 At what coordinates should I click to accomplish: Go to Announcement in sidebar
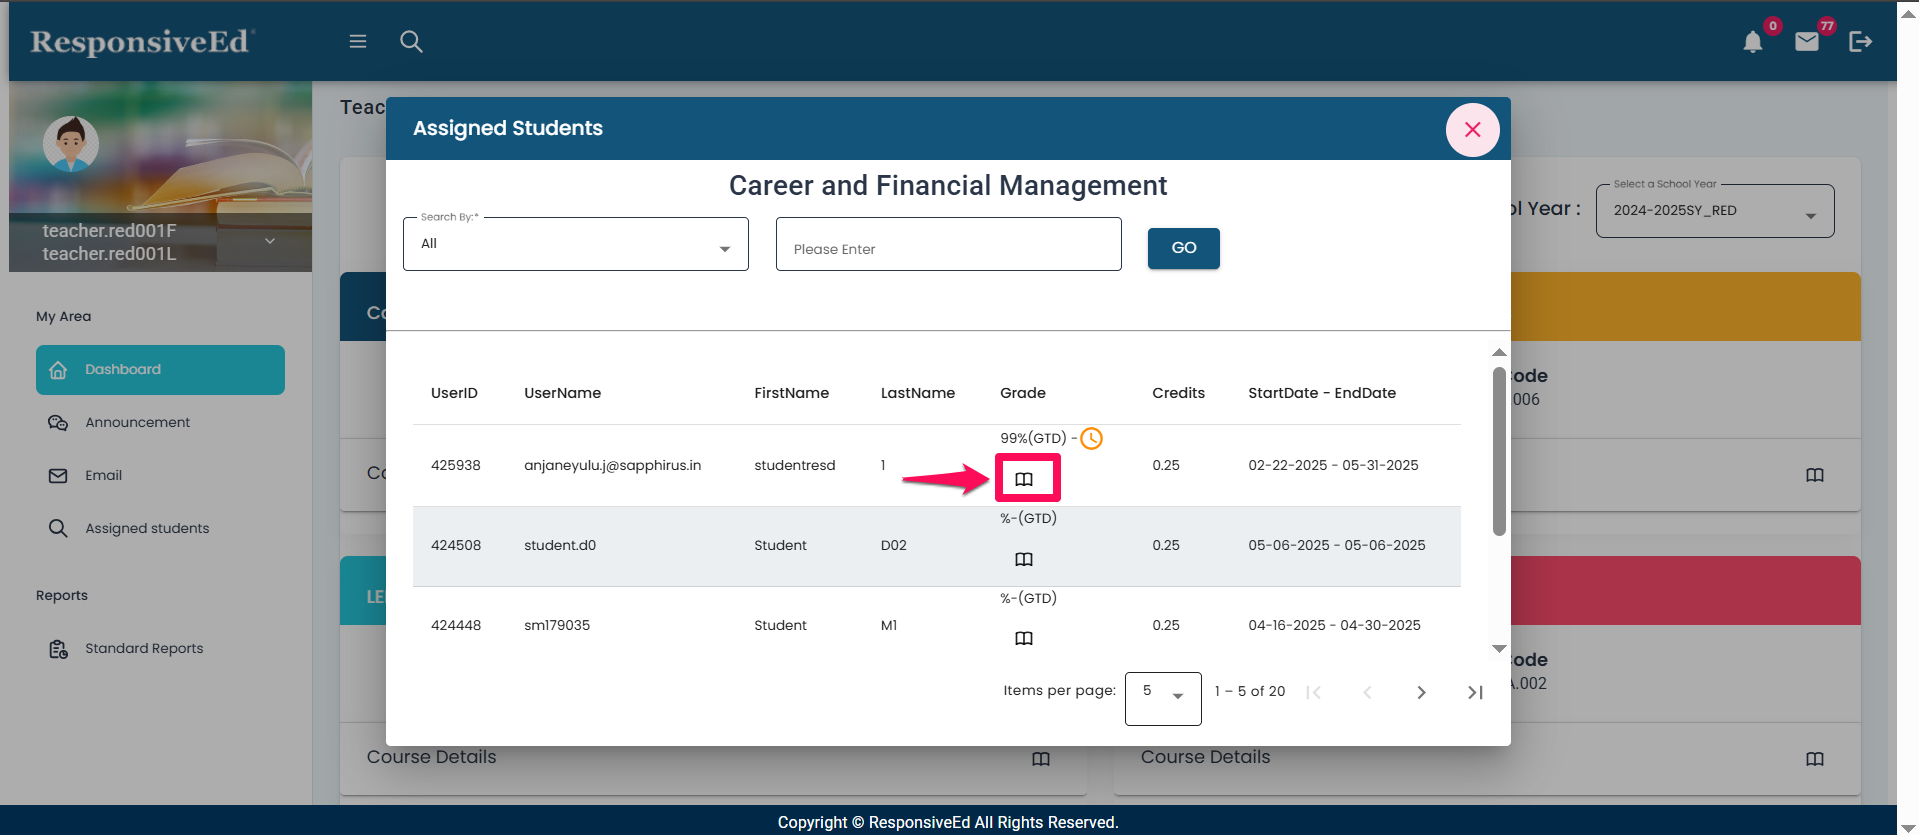tap(137, 422)
